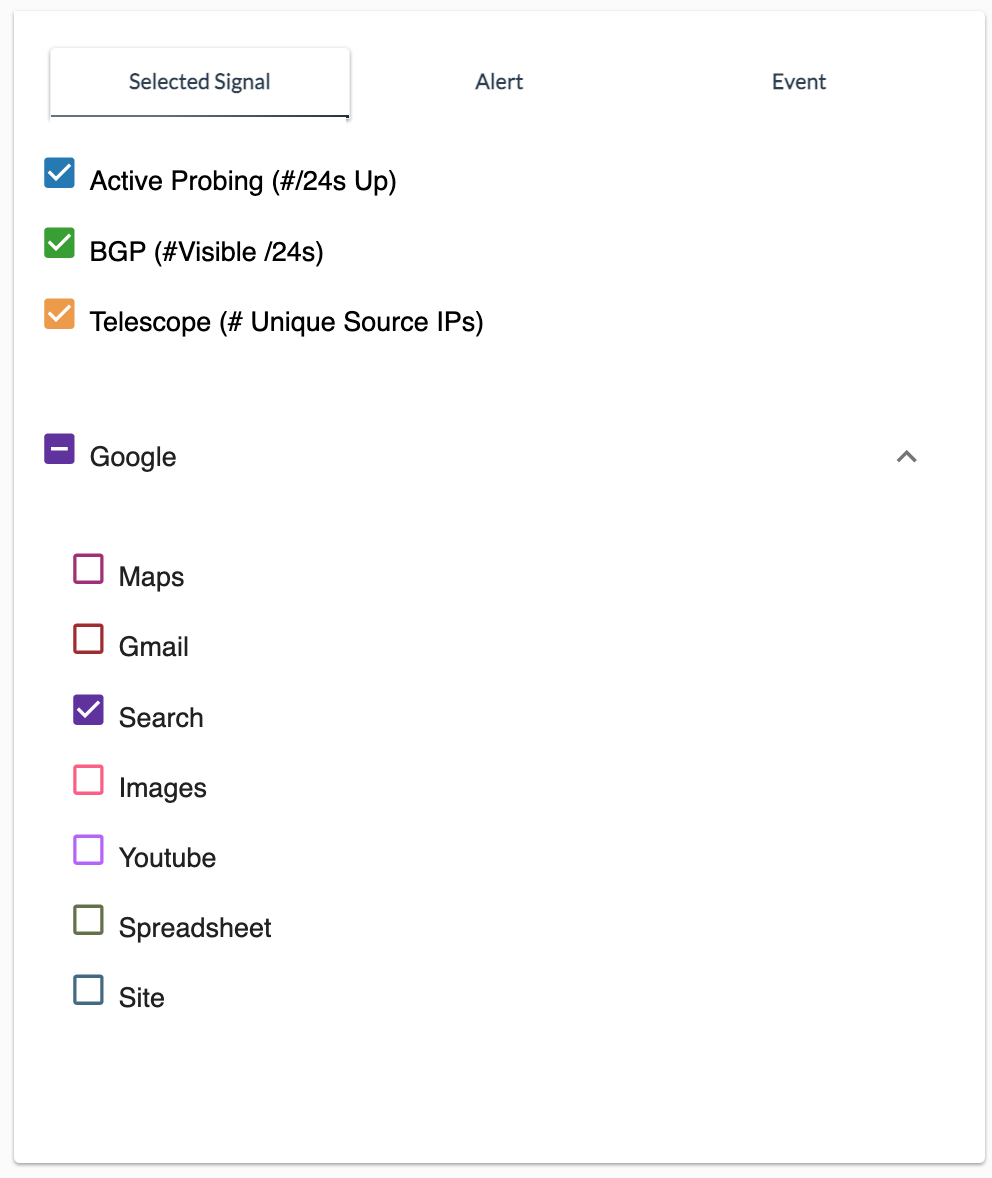Click the Google group label
The height and width of the screenshot is (1178, 992).
click(x=133, y=457)
